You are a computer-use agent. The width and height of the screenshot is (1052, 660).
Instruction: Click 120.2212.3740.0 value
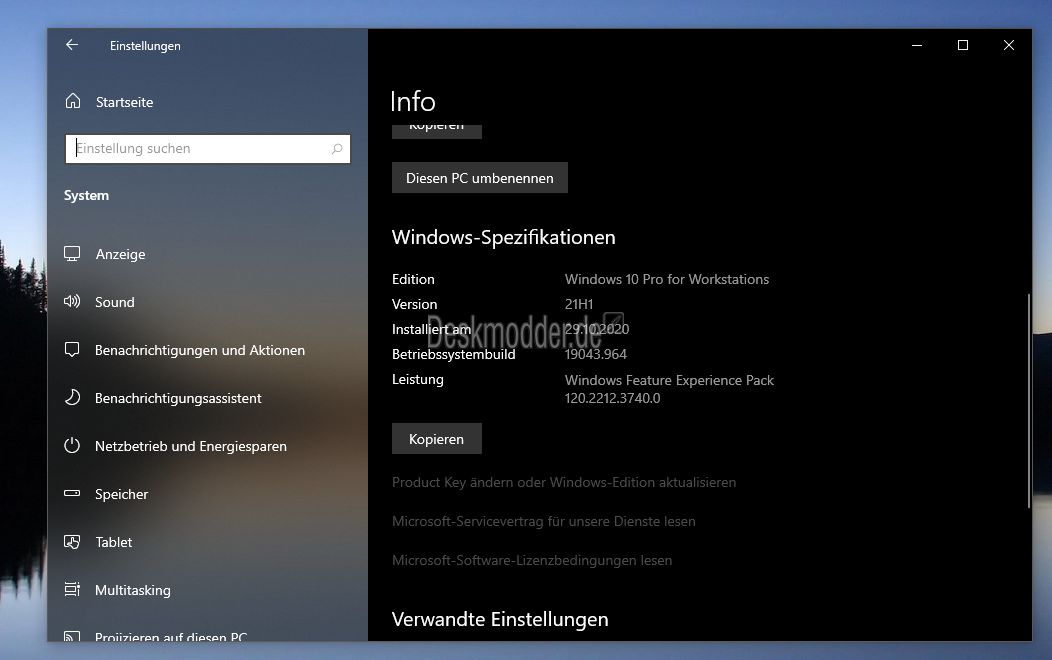click(613, 398)
